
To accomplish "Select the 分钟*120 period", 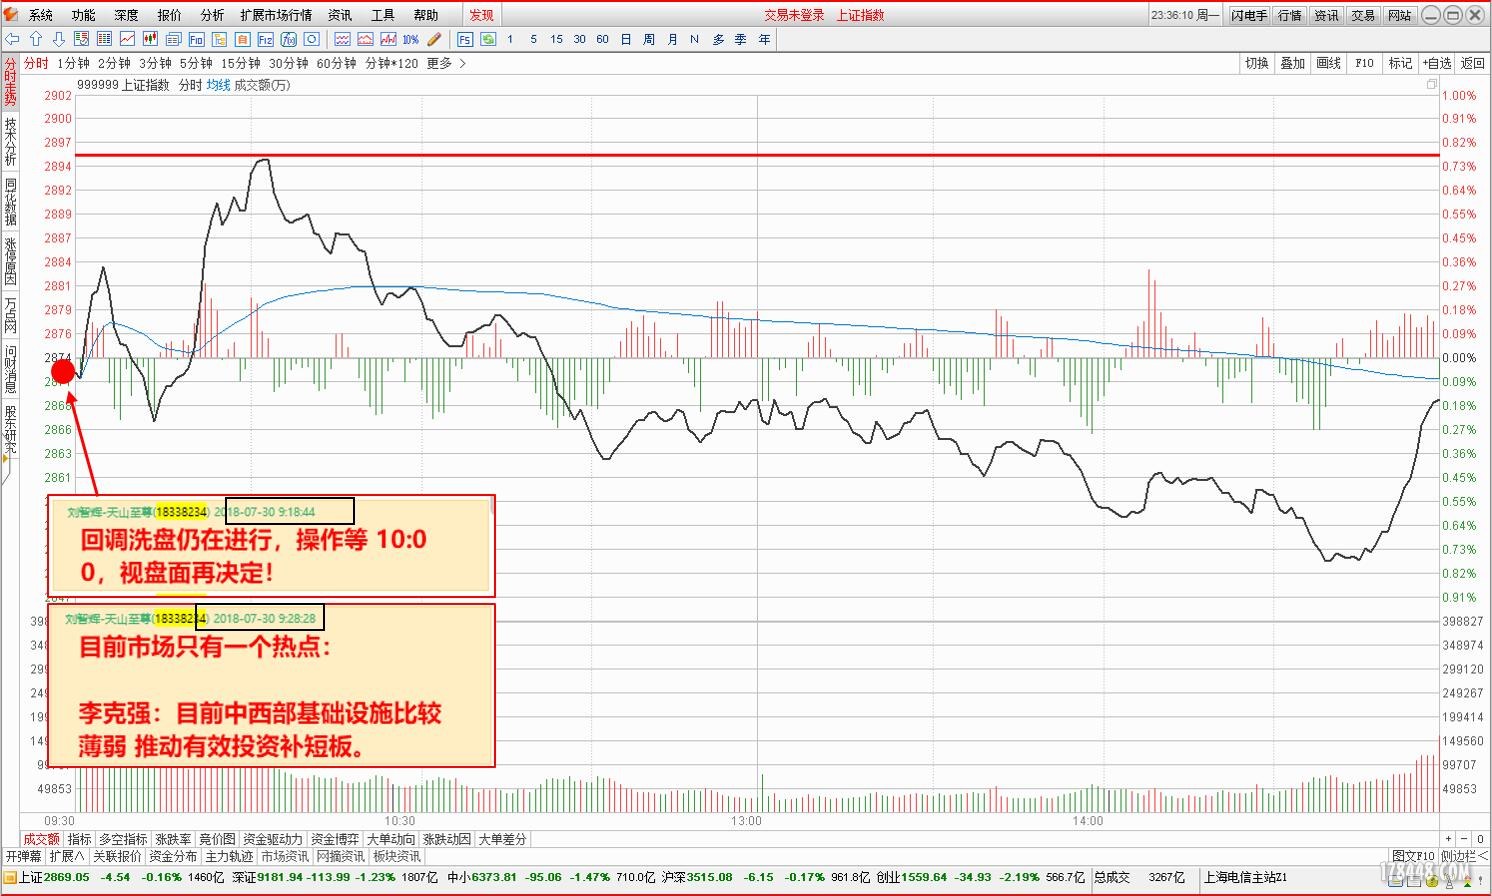I will 392,63.
